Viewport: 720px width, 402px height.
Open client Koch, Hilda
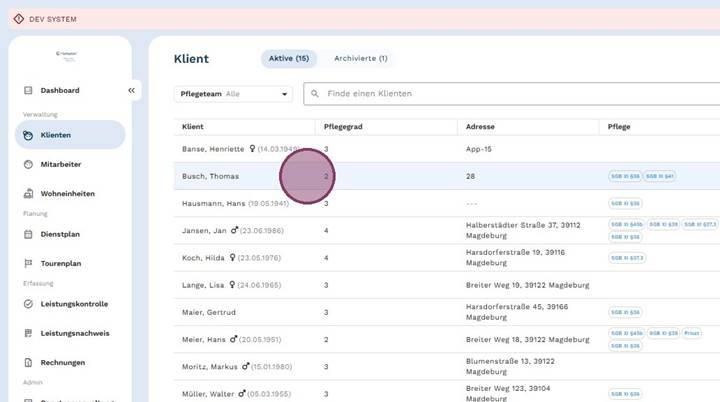click(x=203, y=258)
